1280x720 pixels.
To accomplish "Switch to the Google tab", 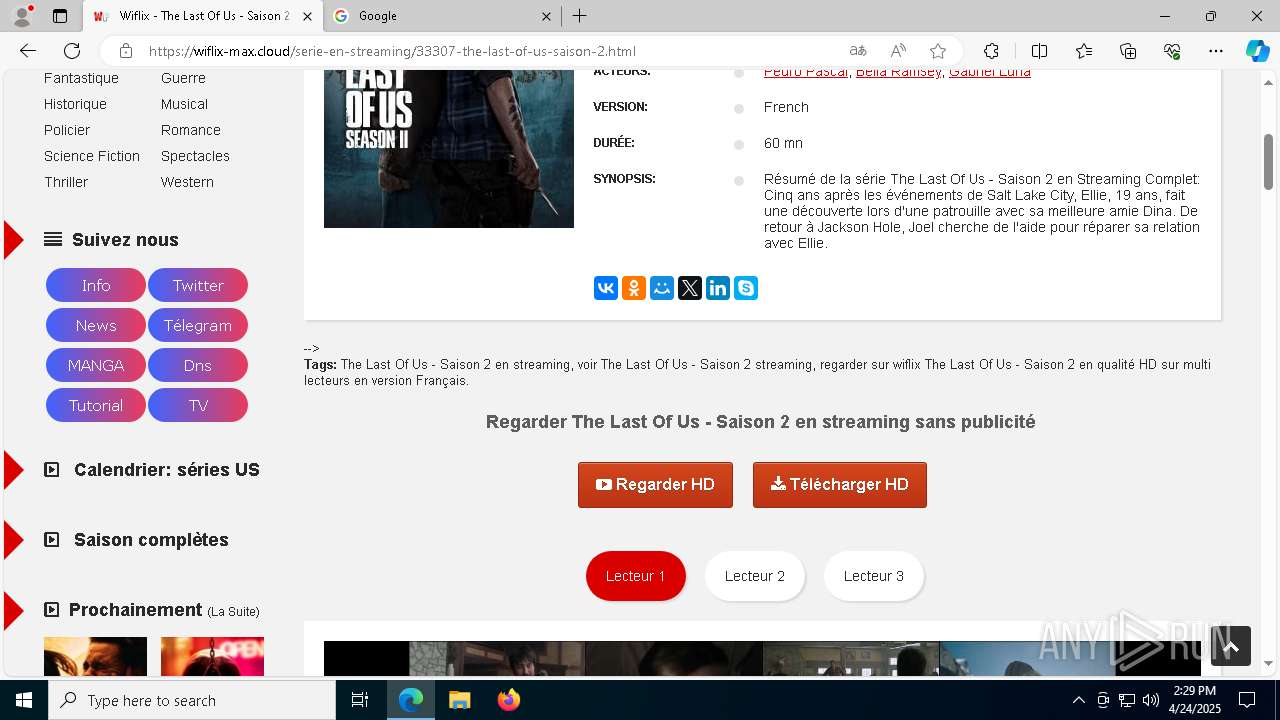I will click(445, 16).
